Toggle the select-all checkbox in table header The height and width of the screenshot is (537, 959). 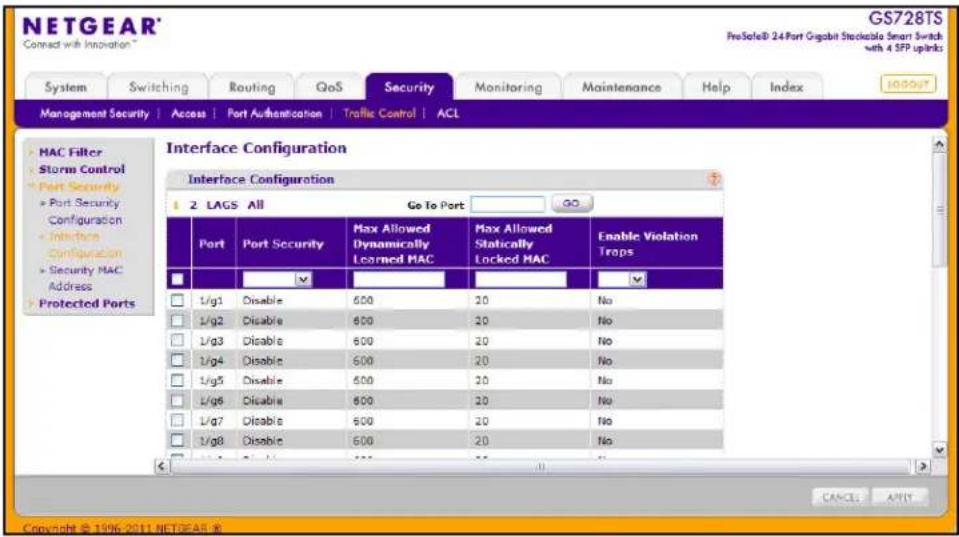[177, 280]
